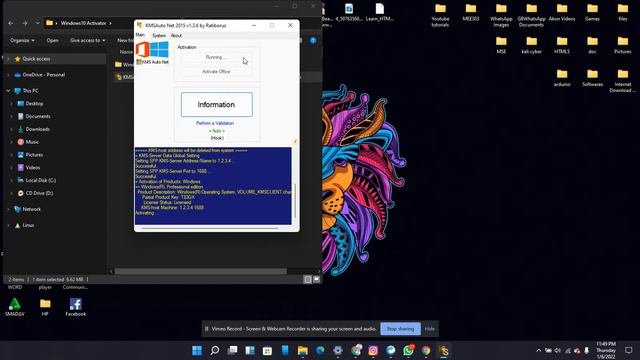Expand OneDrive - Personal tree node

(8, 75)
